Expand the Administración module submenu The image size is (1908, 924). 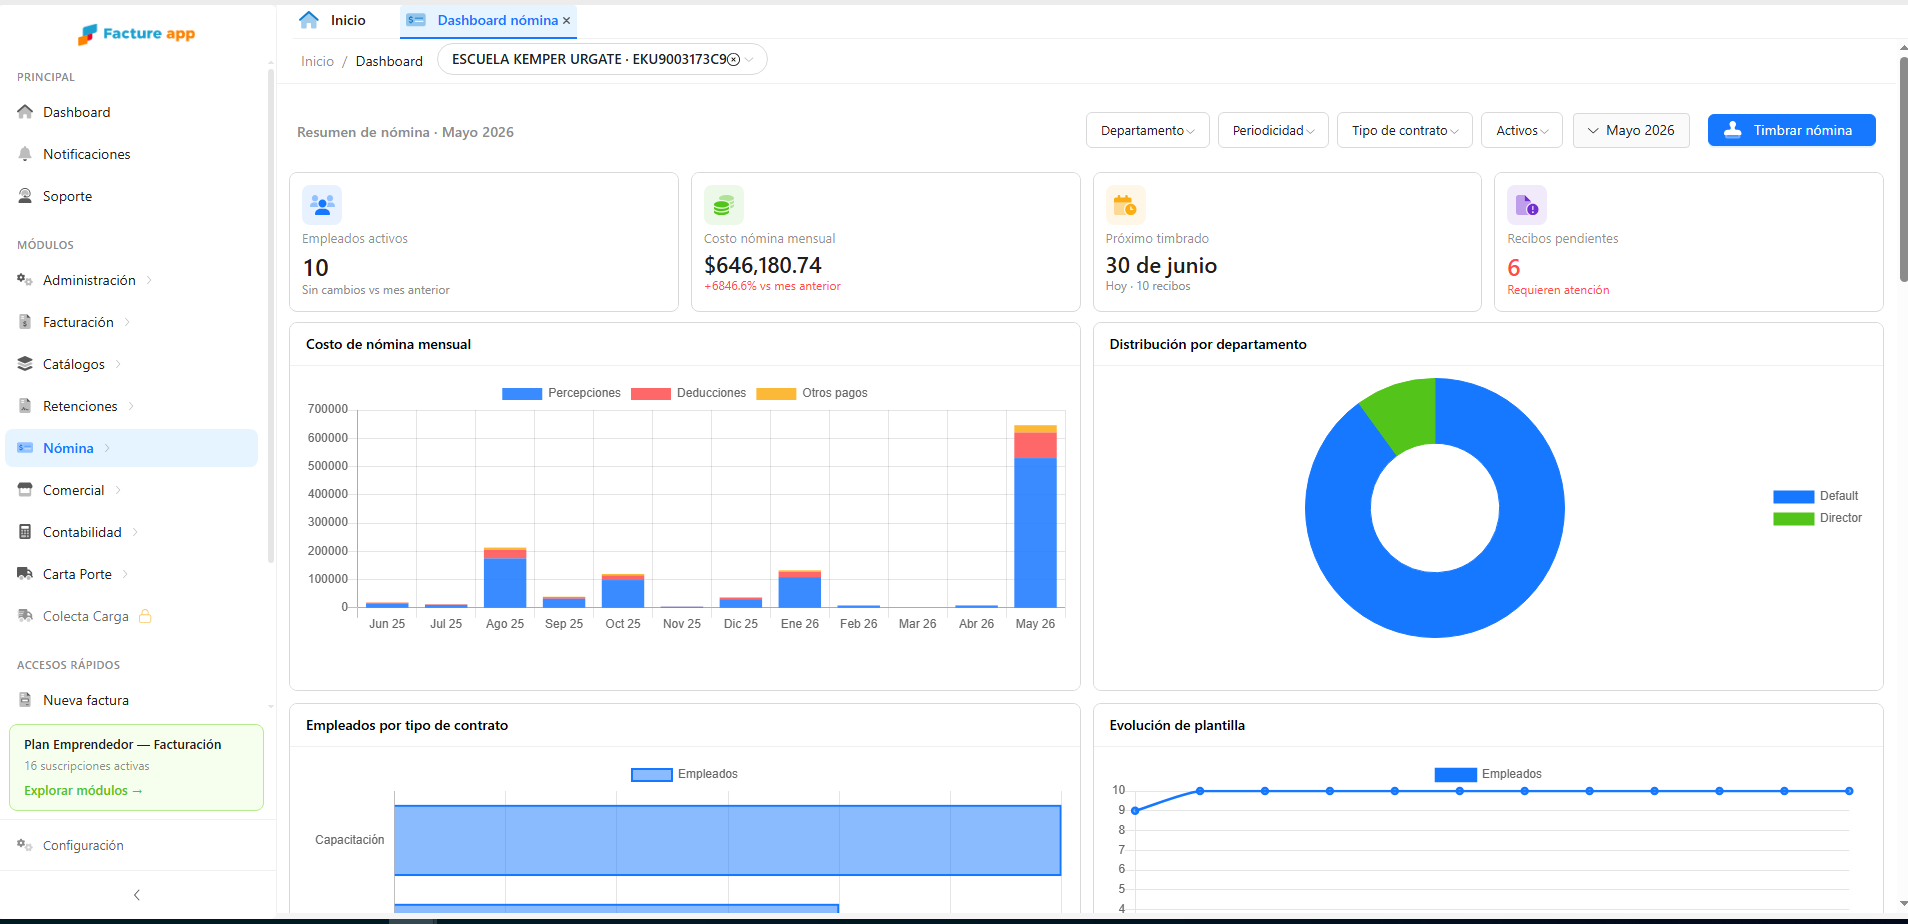pos(149,280)
